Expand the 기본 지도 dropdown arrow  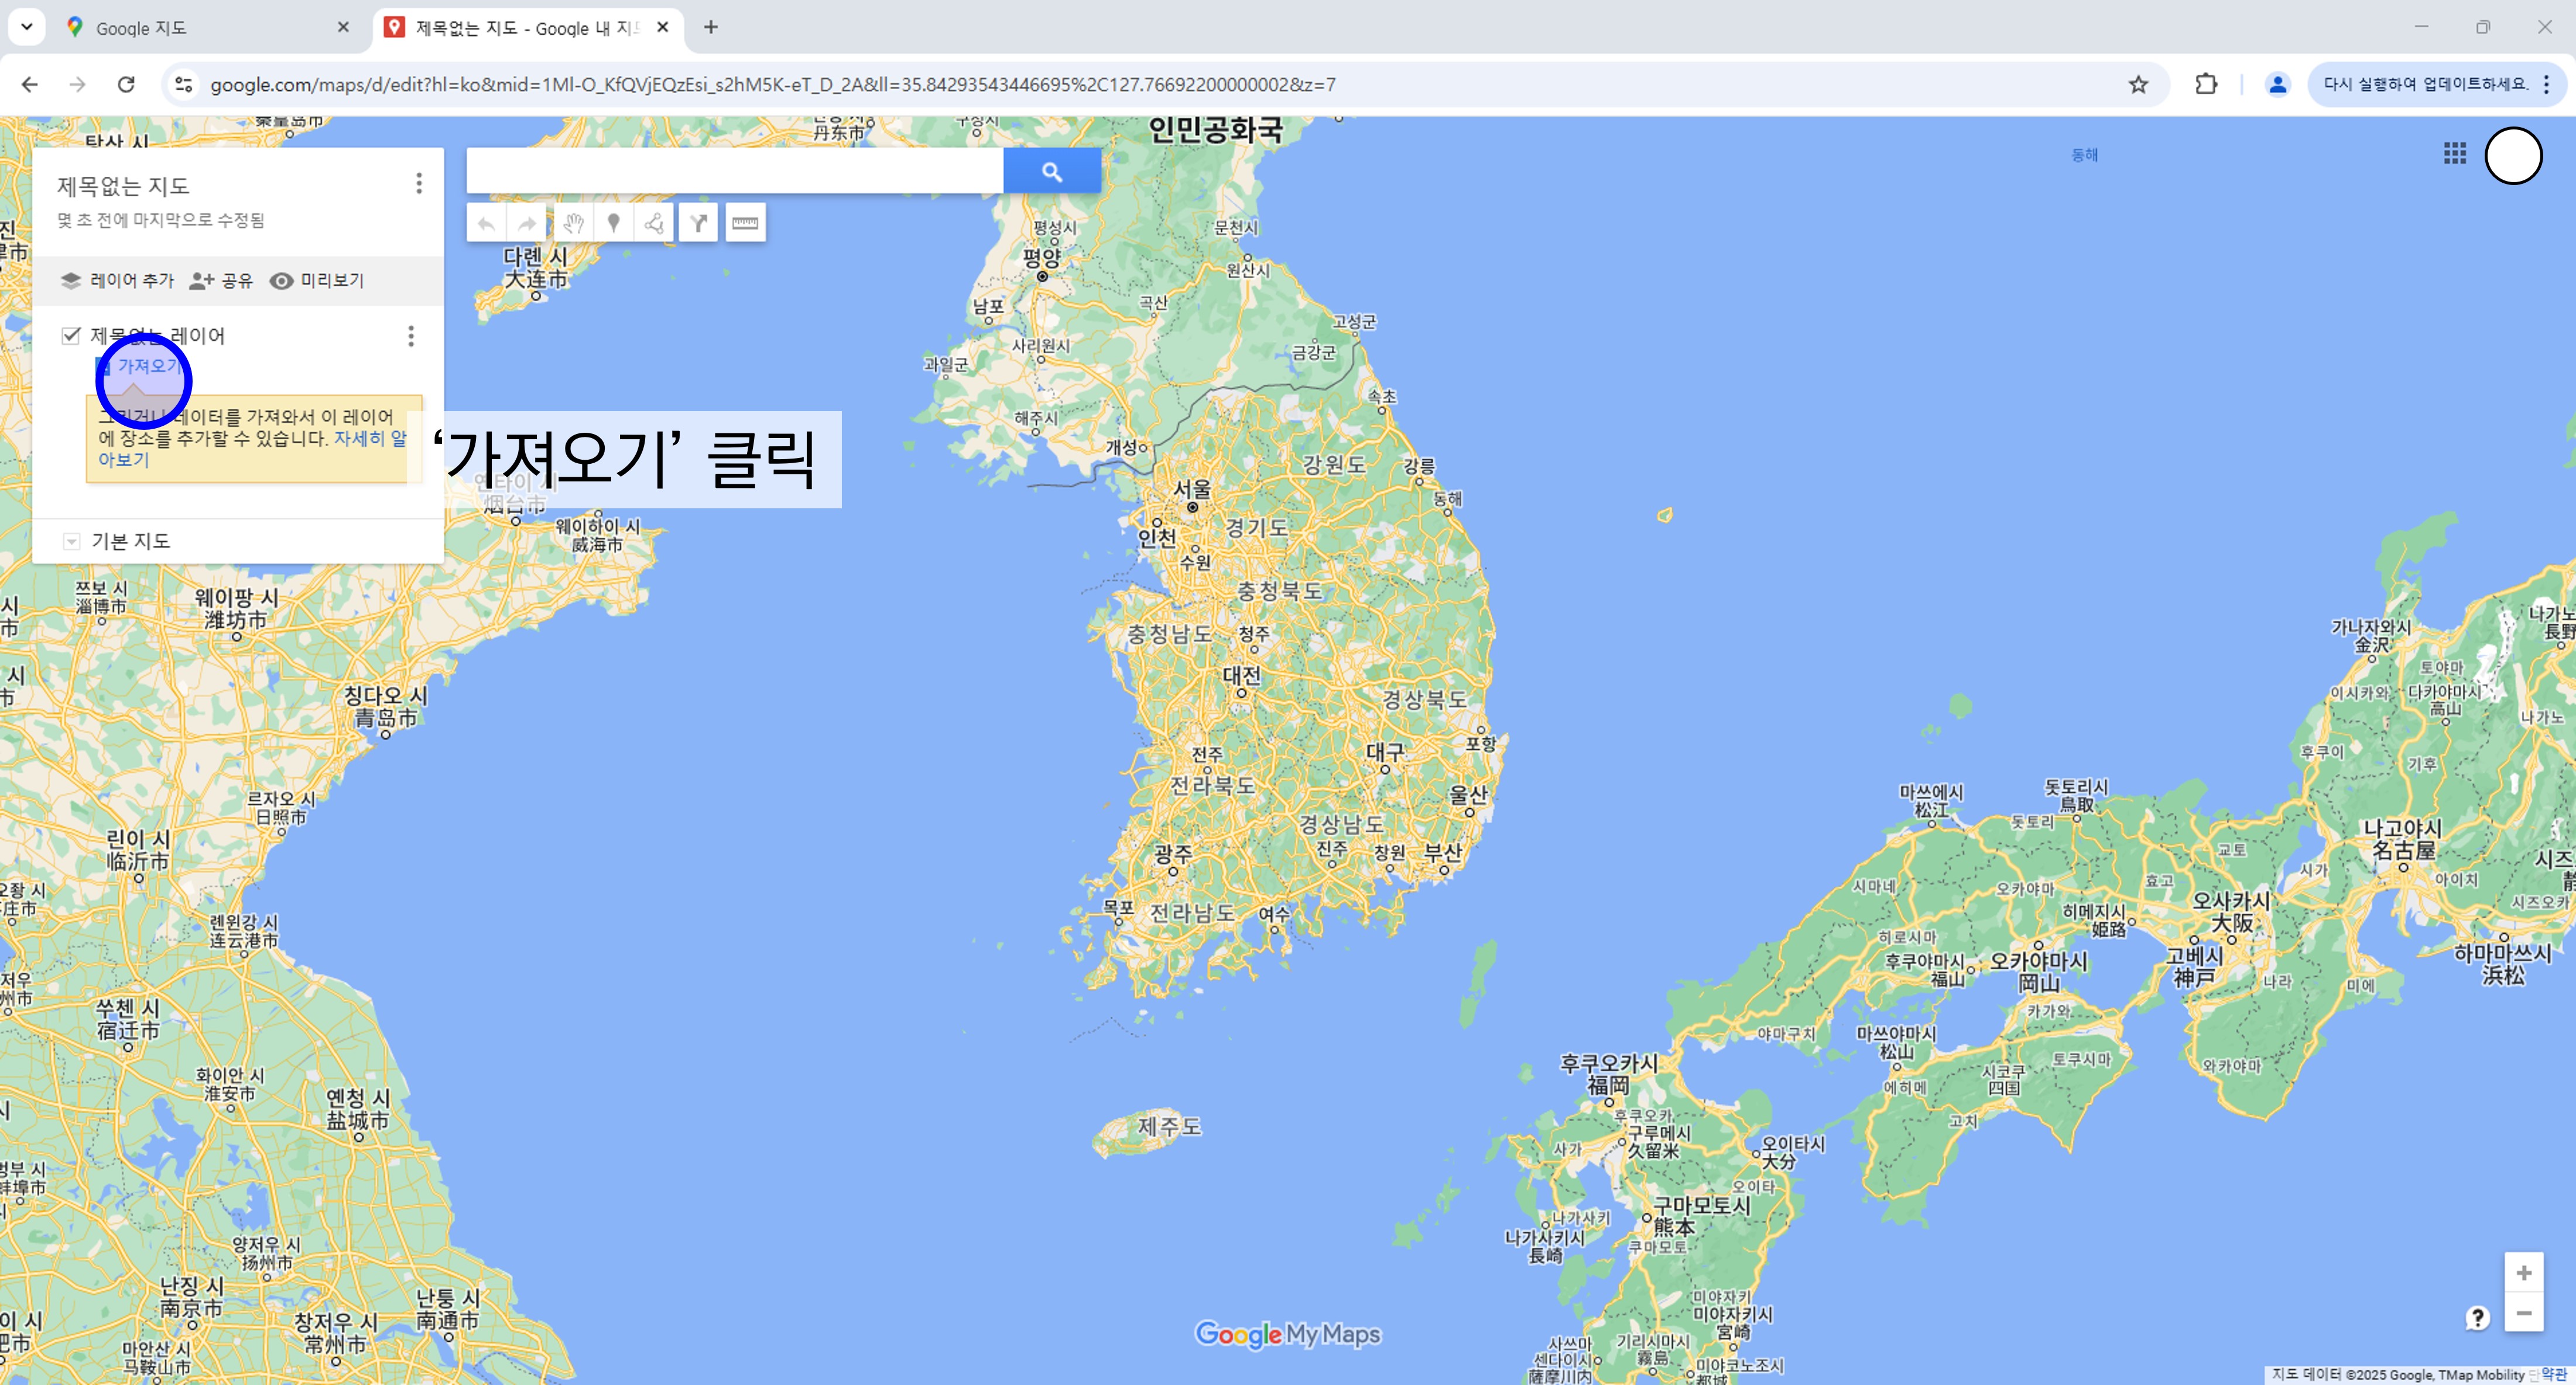point(72,541)
